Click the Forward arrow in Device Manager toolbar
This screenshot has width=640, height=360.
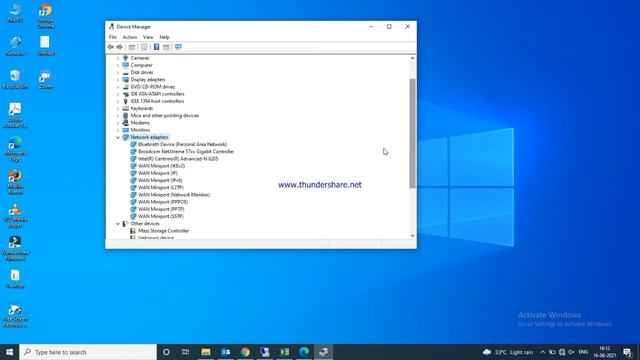click(x=120, y=47)
